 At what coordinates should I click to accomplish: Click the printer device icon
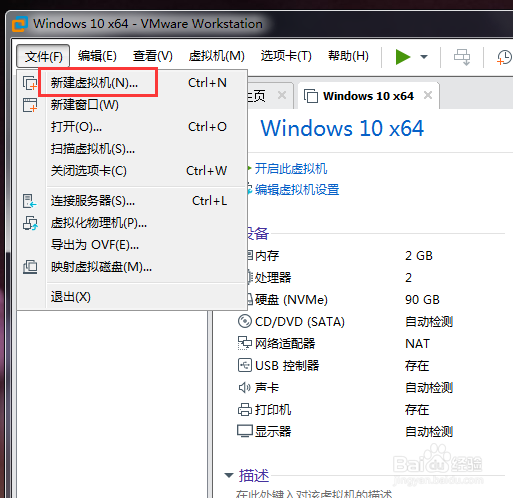click(245, 409)
